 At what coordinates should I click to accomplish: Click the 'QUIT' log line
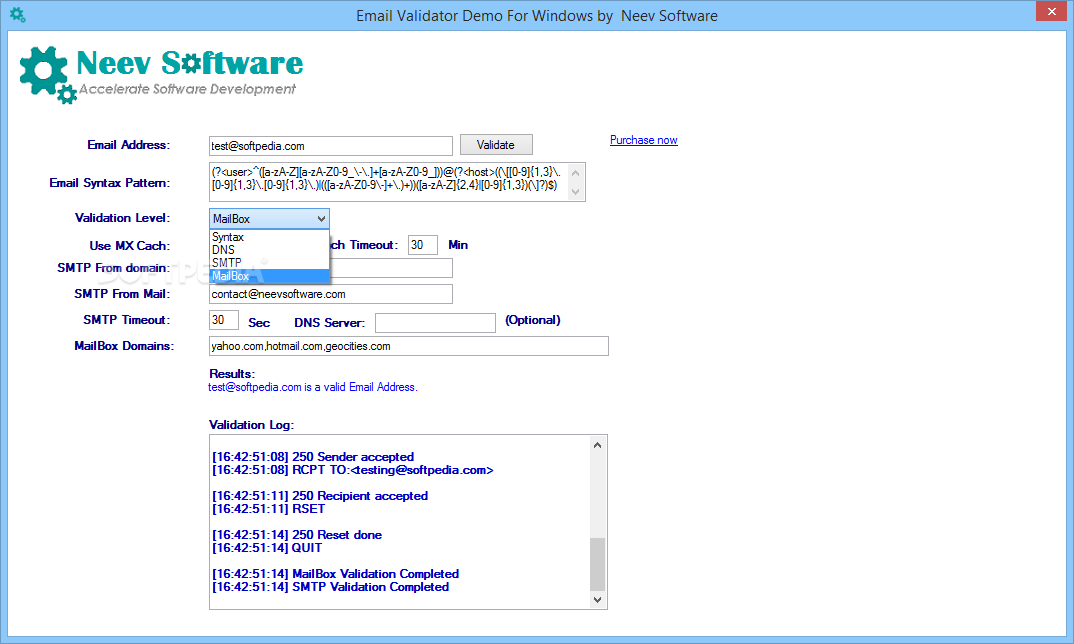pos(267,548)
